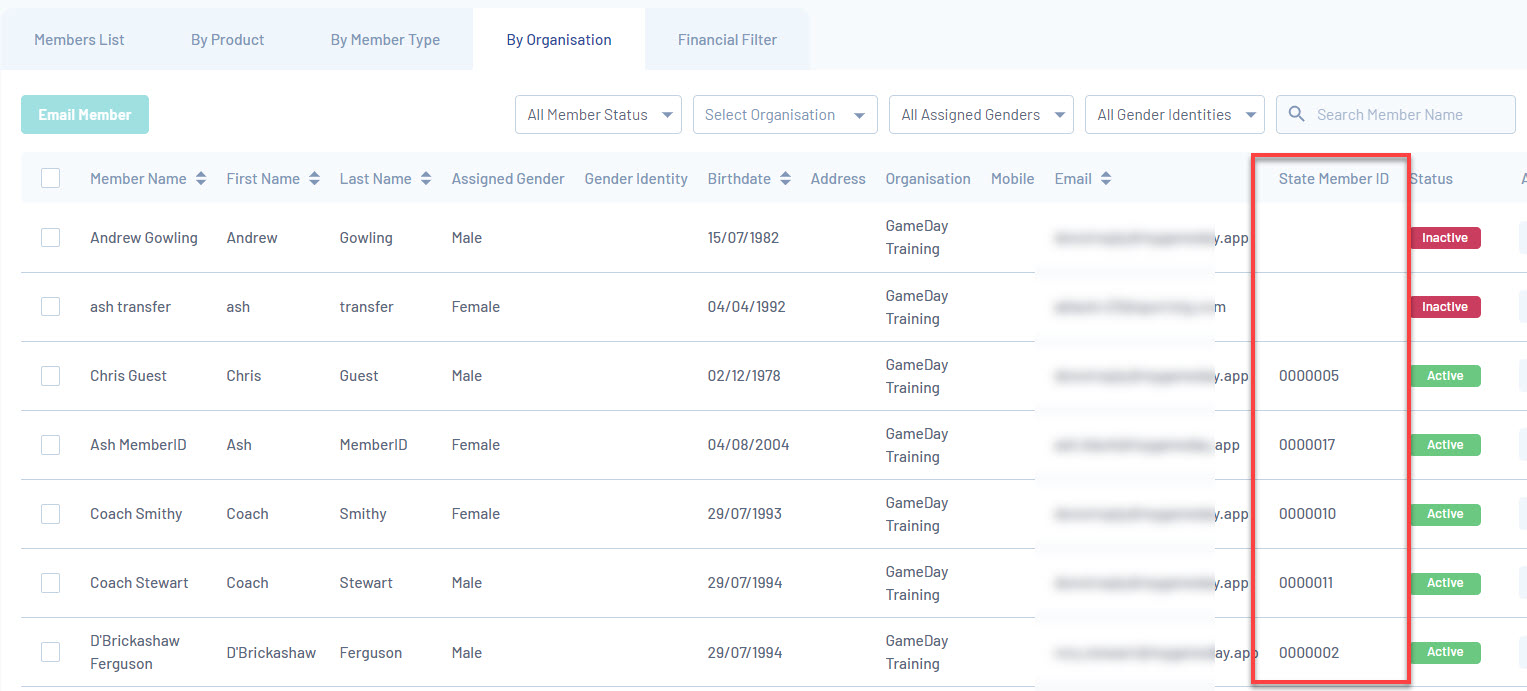Select Coach Stewart's row checkbox
1527x691 pixels.
click(50, 582)
